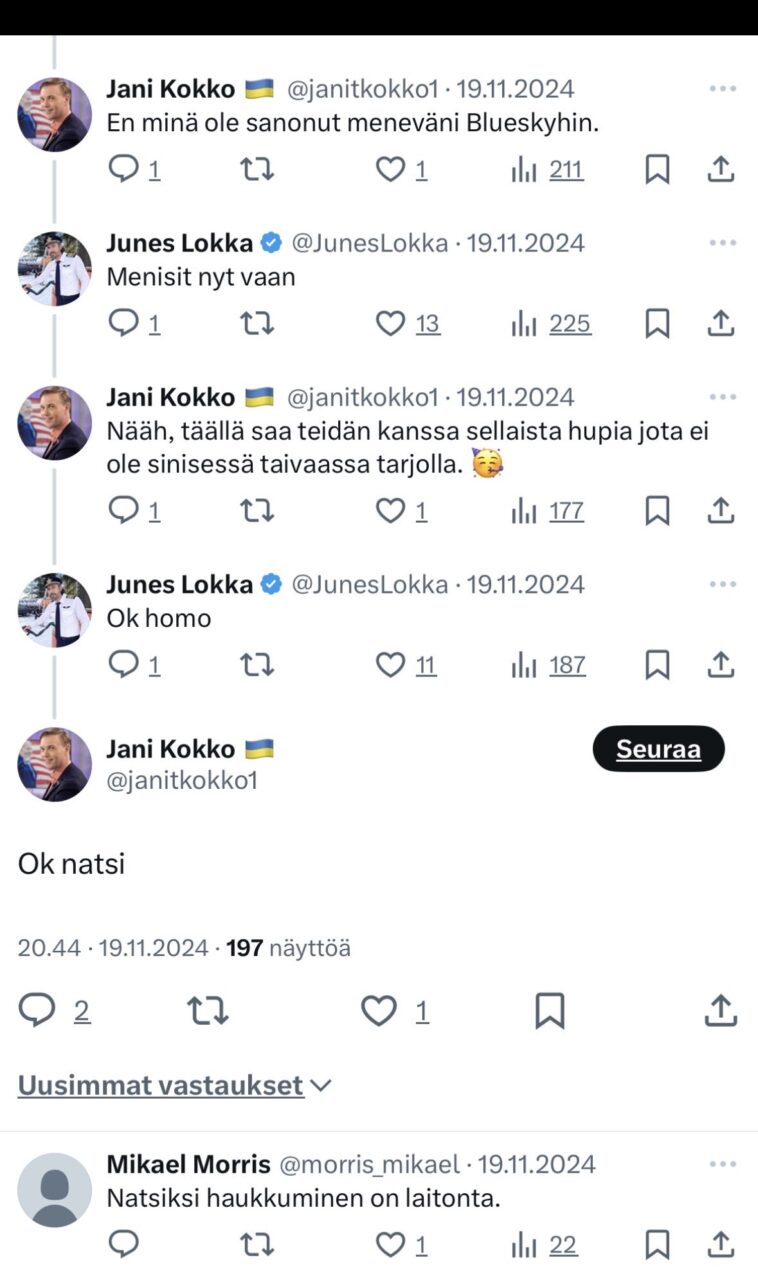Viewport: 758px width, 1280px height.
Task: Bookmark the "Menisit nyt vaan" tweet
Action: coord(657,324)
